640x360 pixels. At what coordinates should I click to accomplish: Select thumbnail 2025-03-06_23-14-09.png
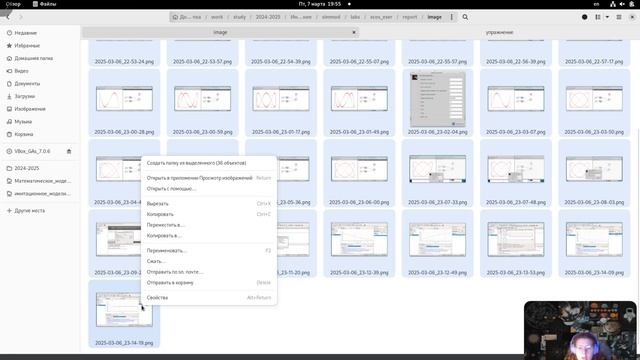594,243
